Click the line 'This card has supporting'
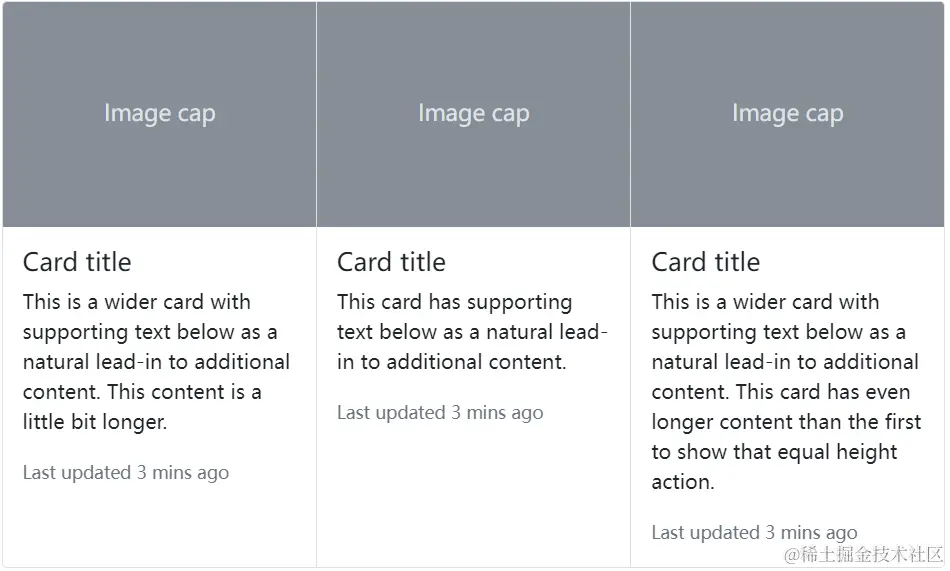950x571 pixels. click(454, 302)
